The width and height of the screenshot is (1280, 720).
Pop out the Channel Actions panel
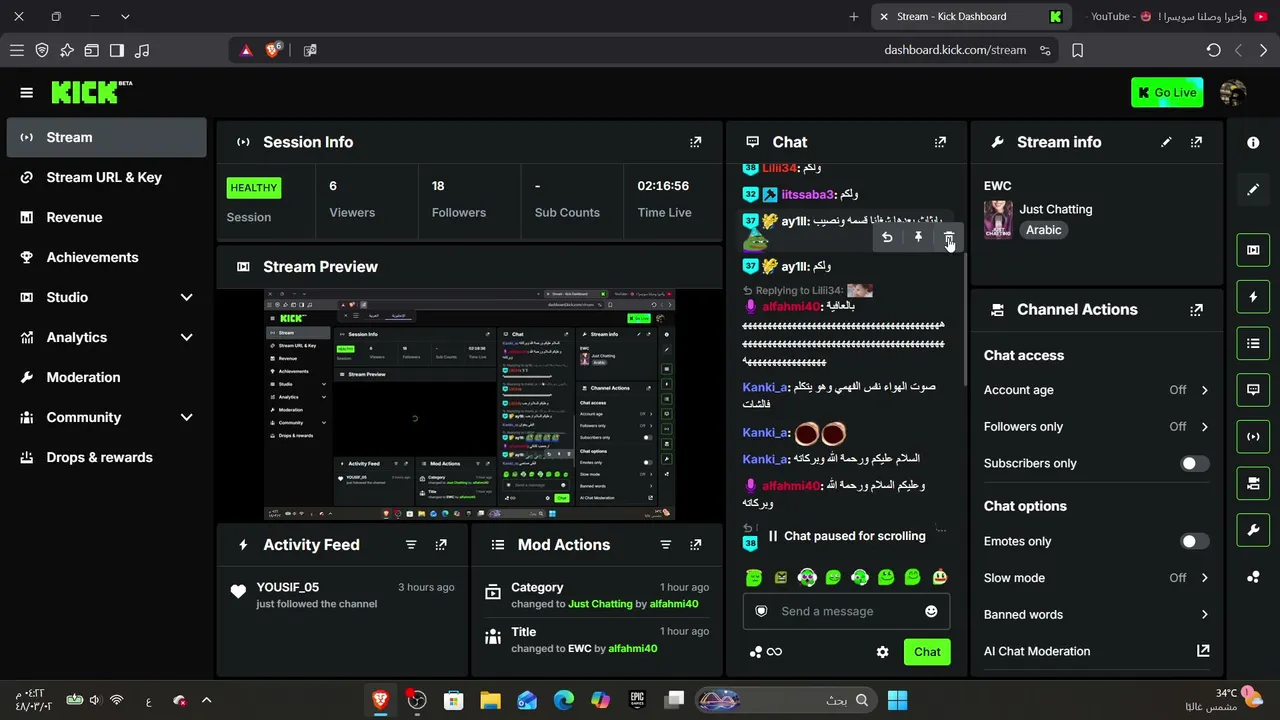click(x=1196, y=310)
